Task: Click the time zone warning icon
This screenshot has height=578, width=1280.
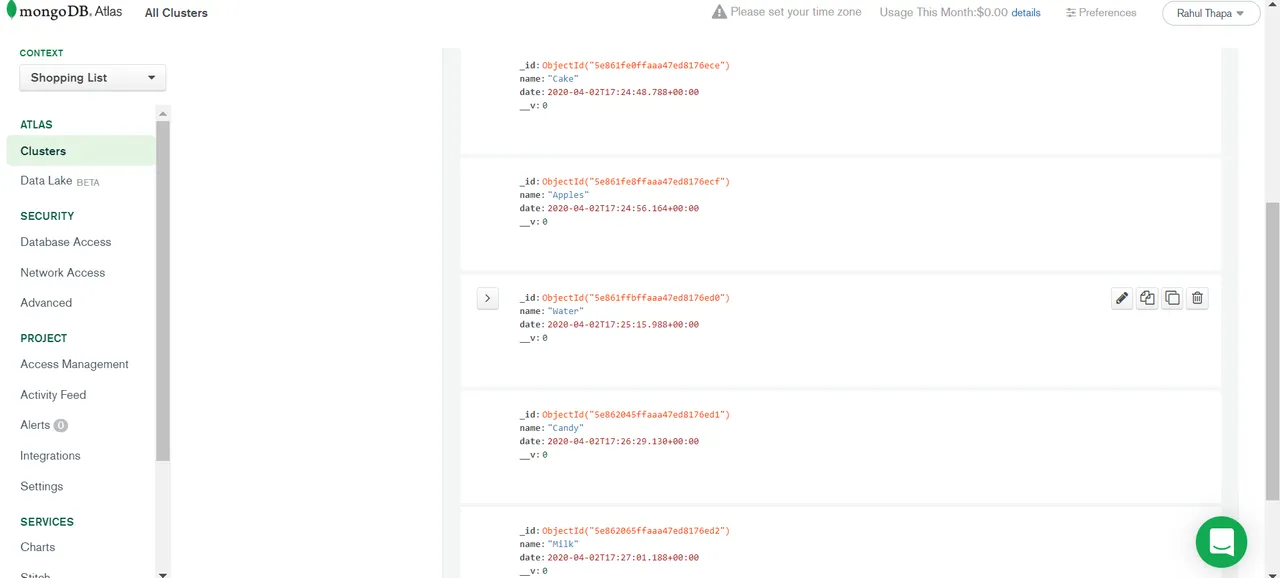Action: coord(719,12)
